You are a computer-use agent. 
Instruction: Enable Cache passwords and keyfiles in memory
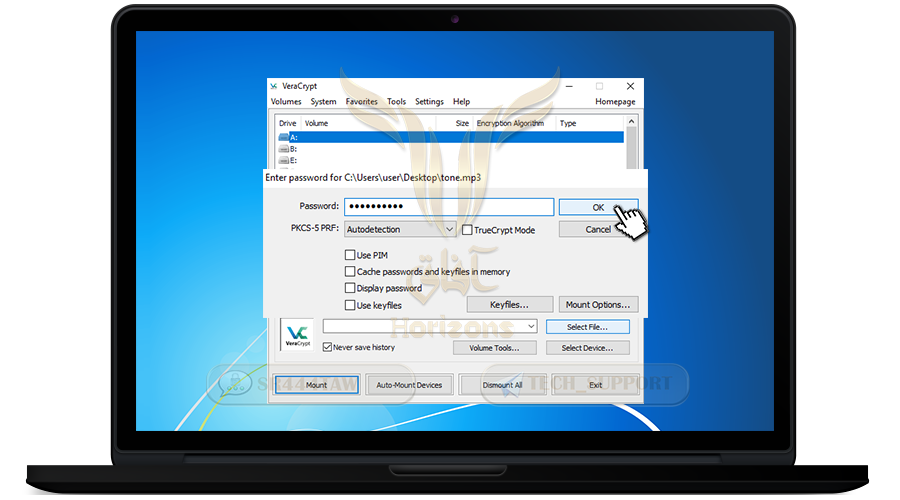pyautogui.click(x=350, y=271)
